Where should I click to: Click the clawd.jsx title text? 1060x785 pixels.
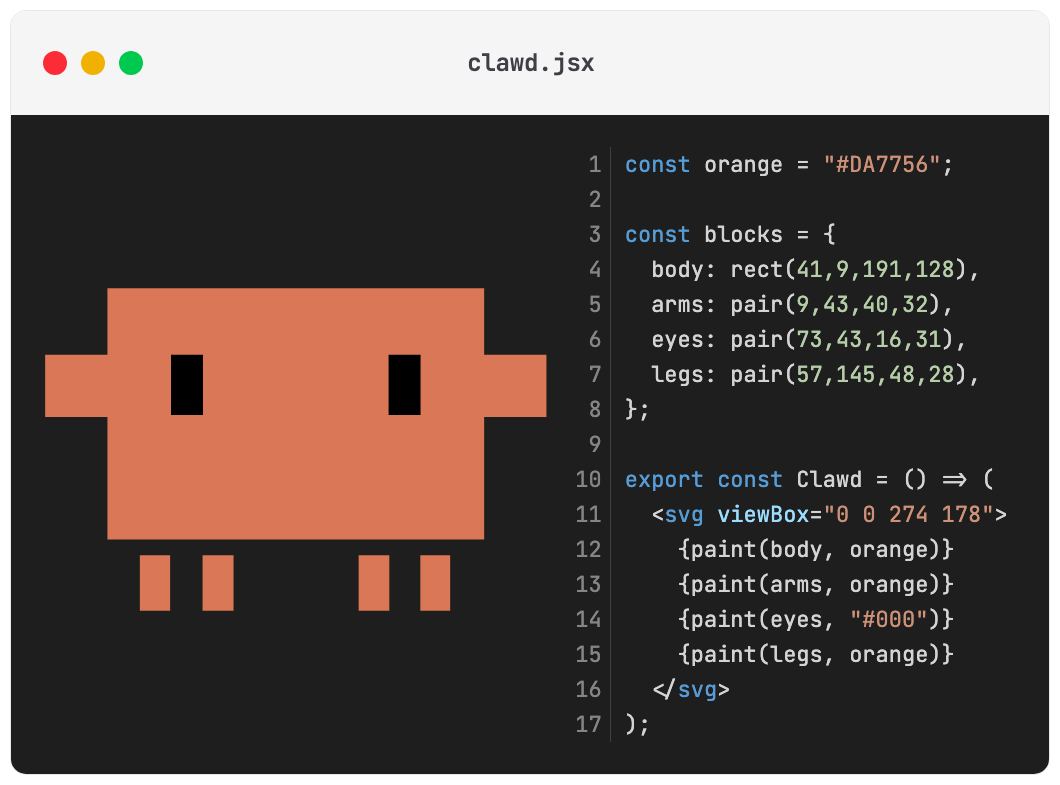click(531, 63)
